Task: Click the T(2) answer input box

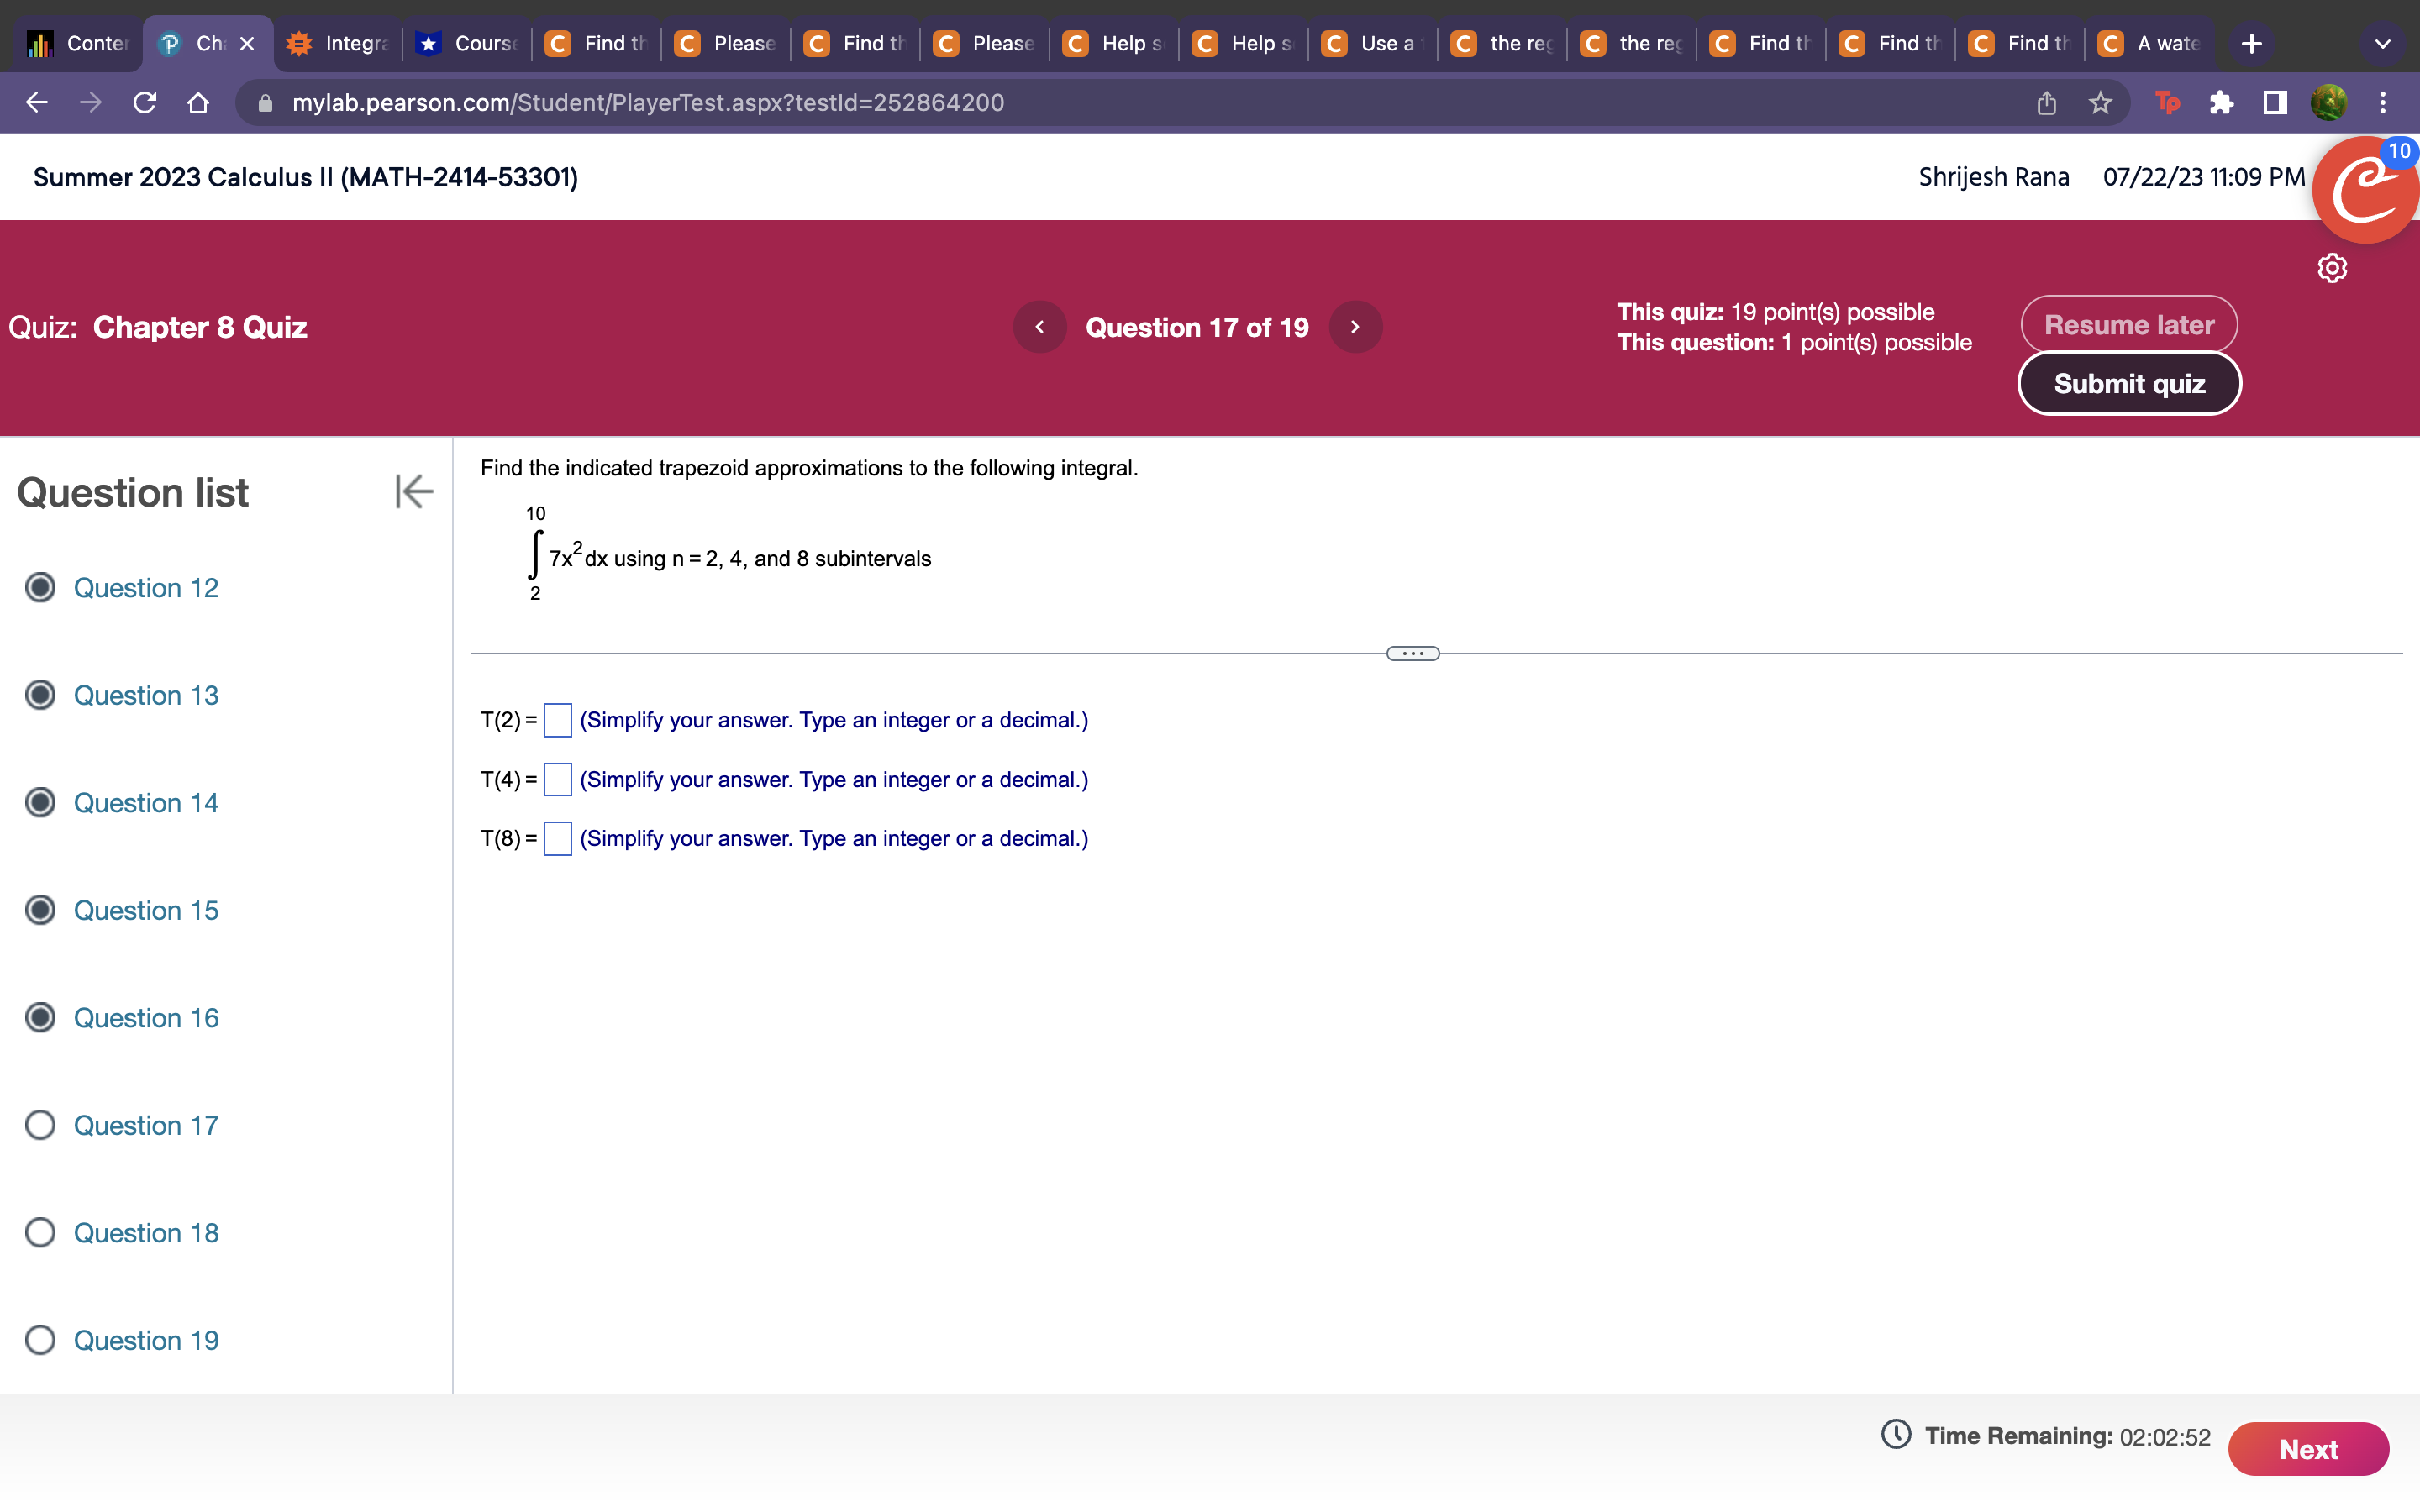Action: [557, 720]
